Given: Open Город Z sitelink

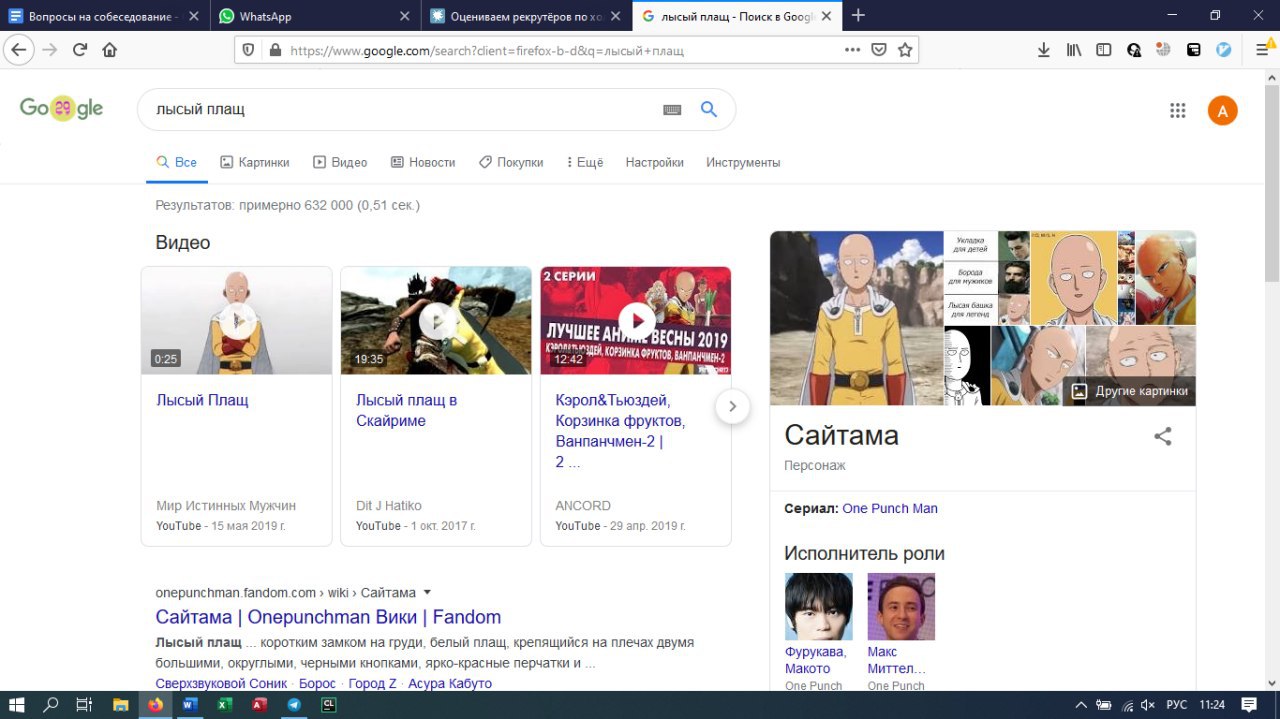Looking at the screenshot, I should click(372, 683).
